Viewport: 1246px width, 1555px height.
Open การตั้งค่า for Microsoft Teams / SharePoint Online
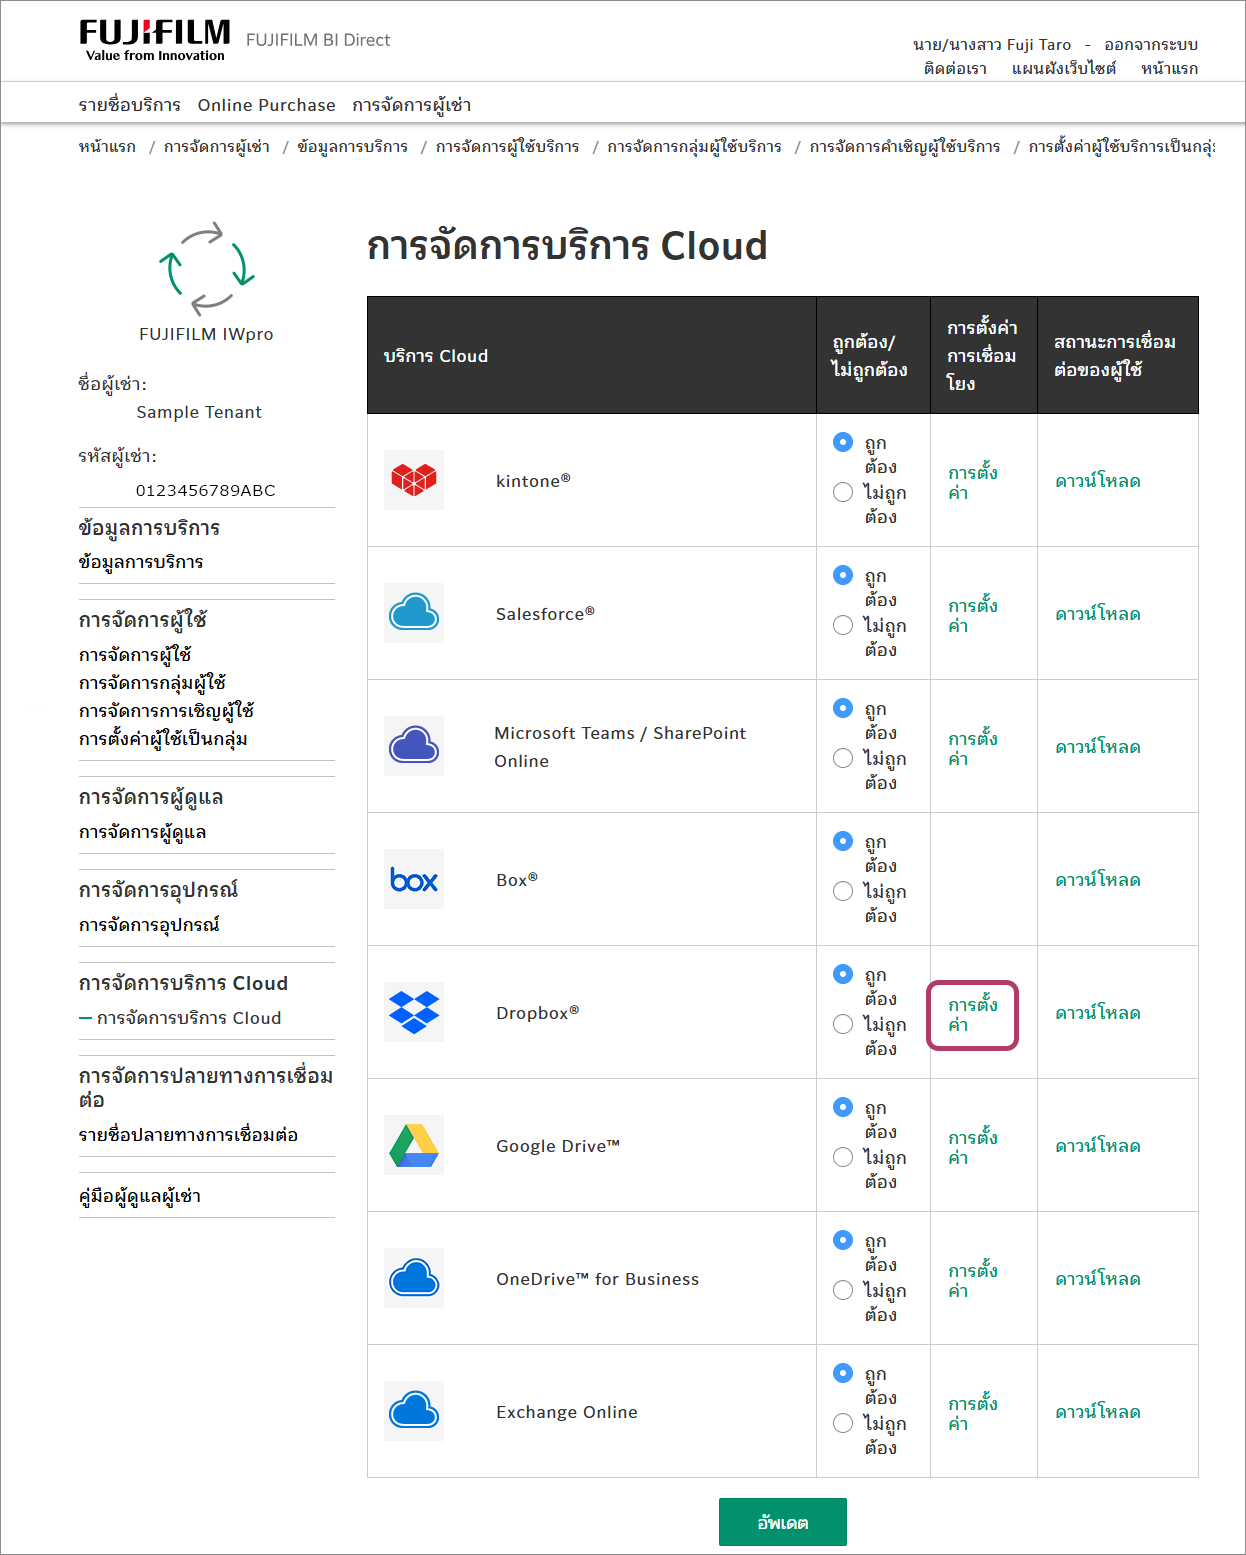click(973, 748)
